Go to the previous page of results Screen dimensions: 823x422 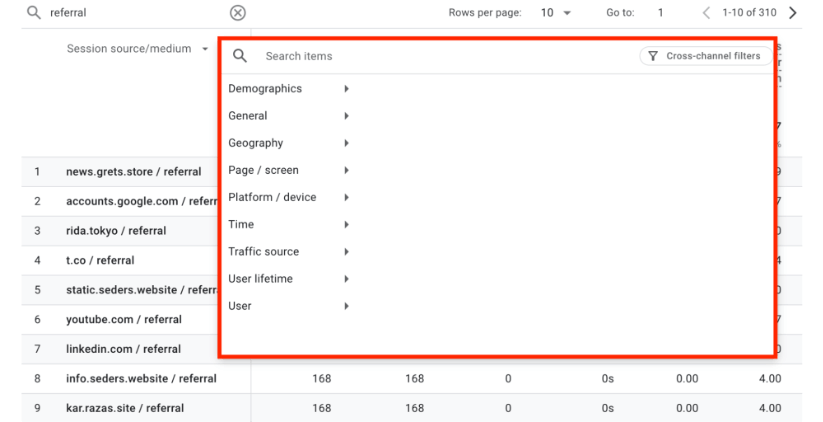[x=706, y=13]
